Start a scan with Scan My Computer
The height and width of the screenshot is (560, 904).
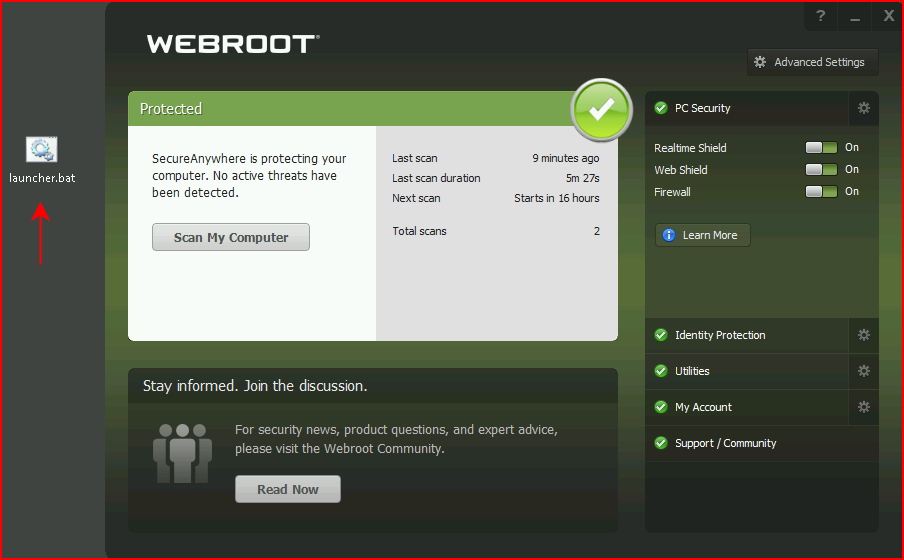[x=231, y=237]
